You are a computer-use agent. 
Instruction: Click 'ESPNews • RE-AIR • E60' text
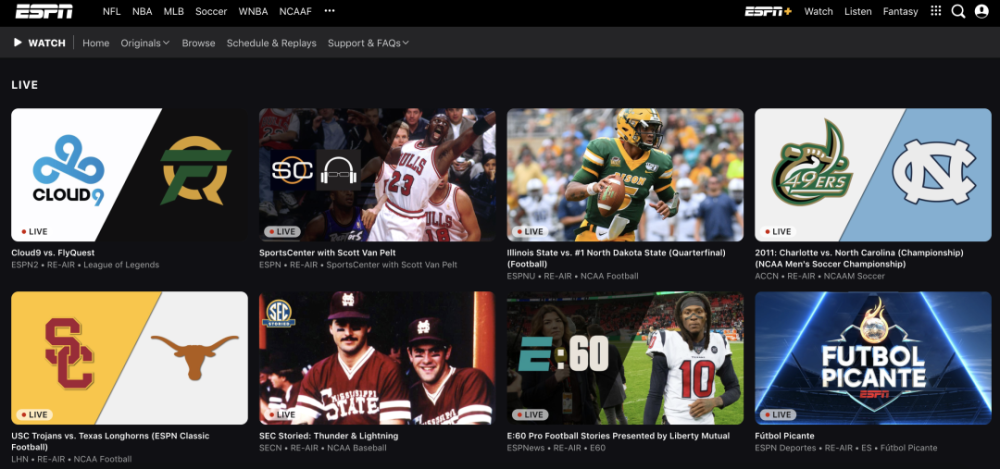pyautogui.click(x=556, y=448)
